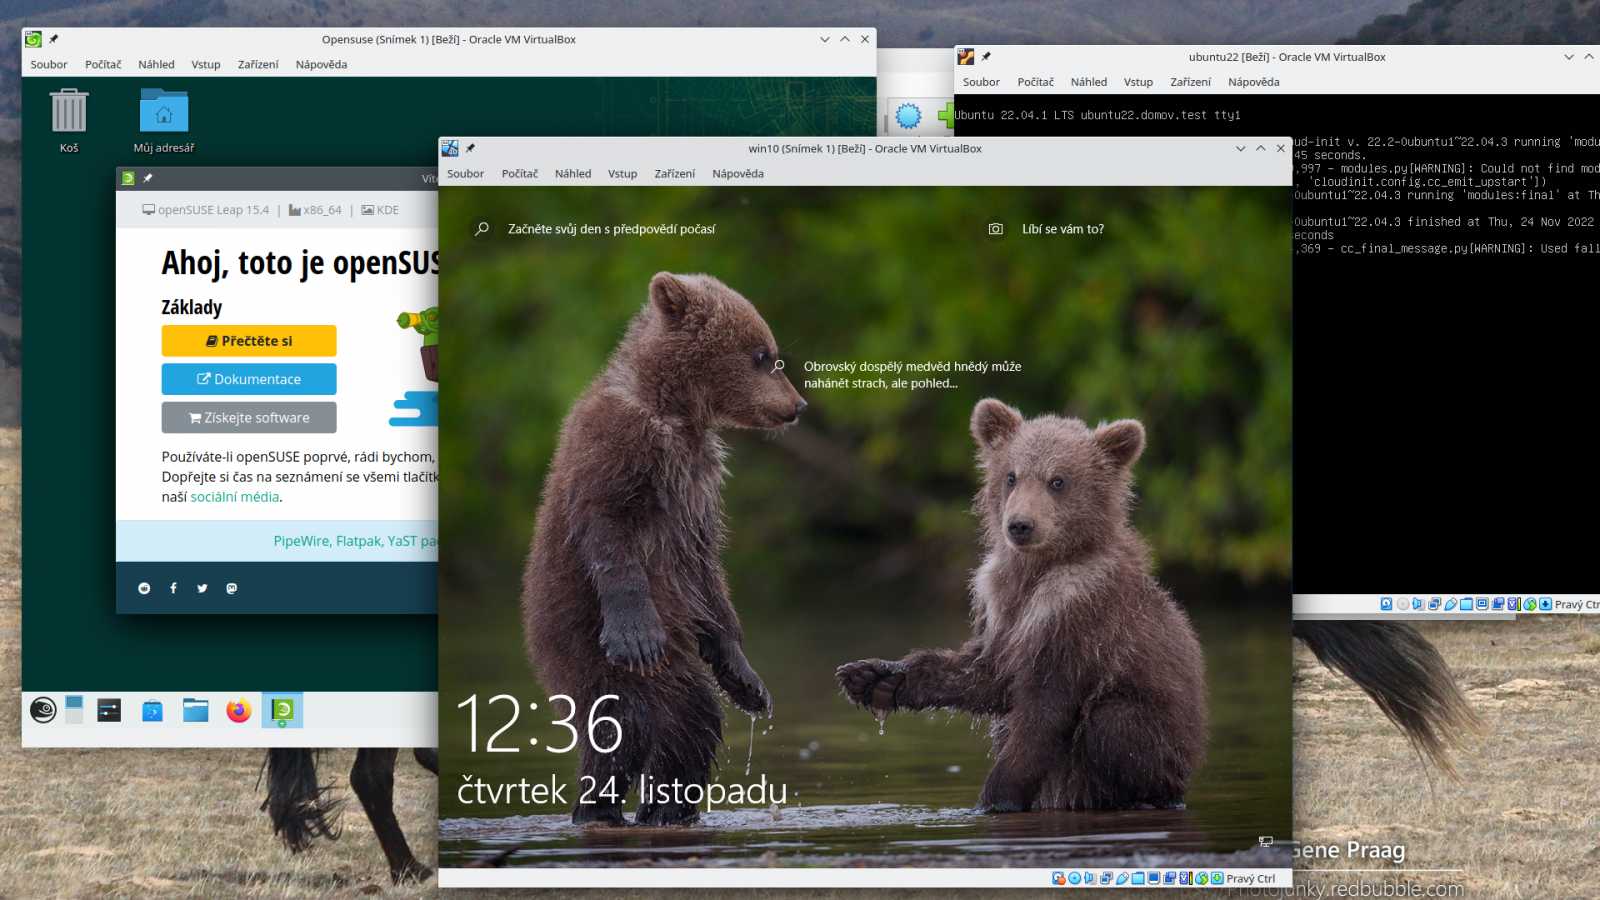Open Počítač menu in win10 window

click(519, 174)
